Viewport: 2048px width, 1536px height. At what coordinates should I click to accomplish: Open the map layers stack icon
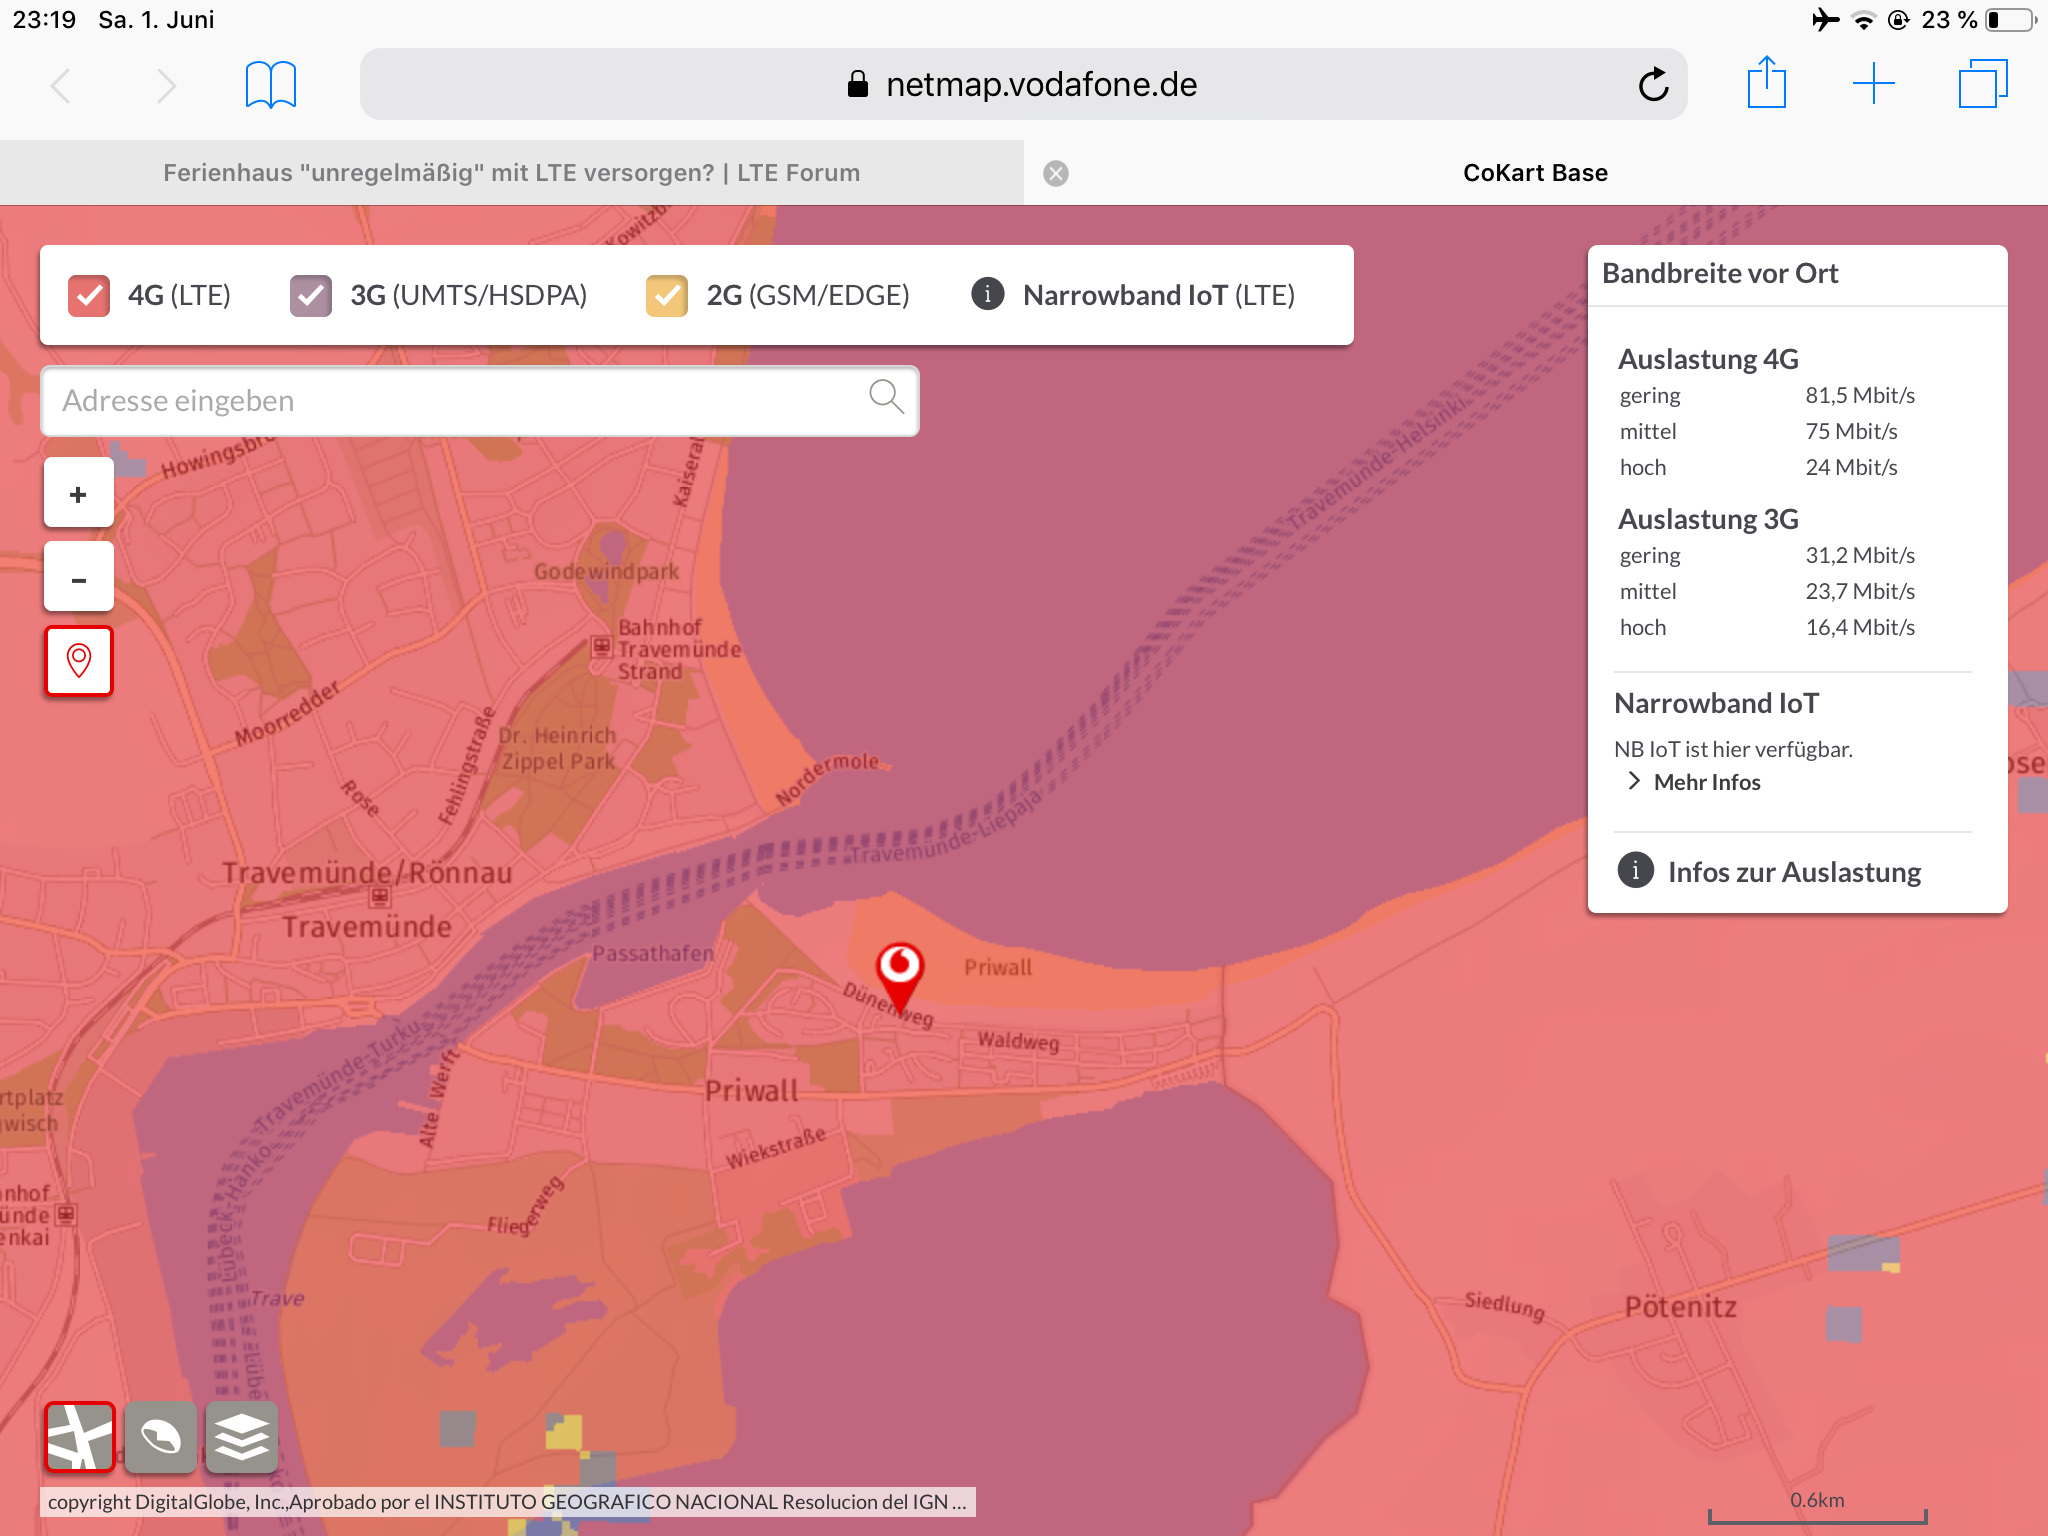(241, 1437)
